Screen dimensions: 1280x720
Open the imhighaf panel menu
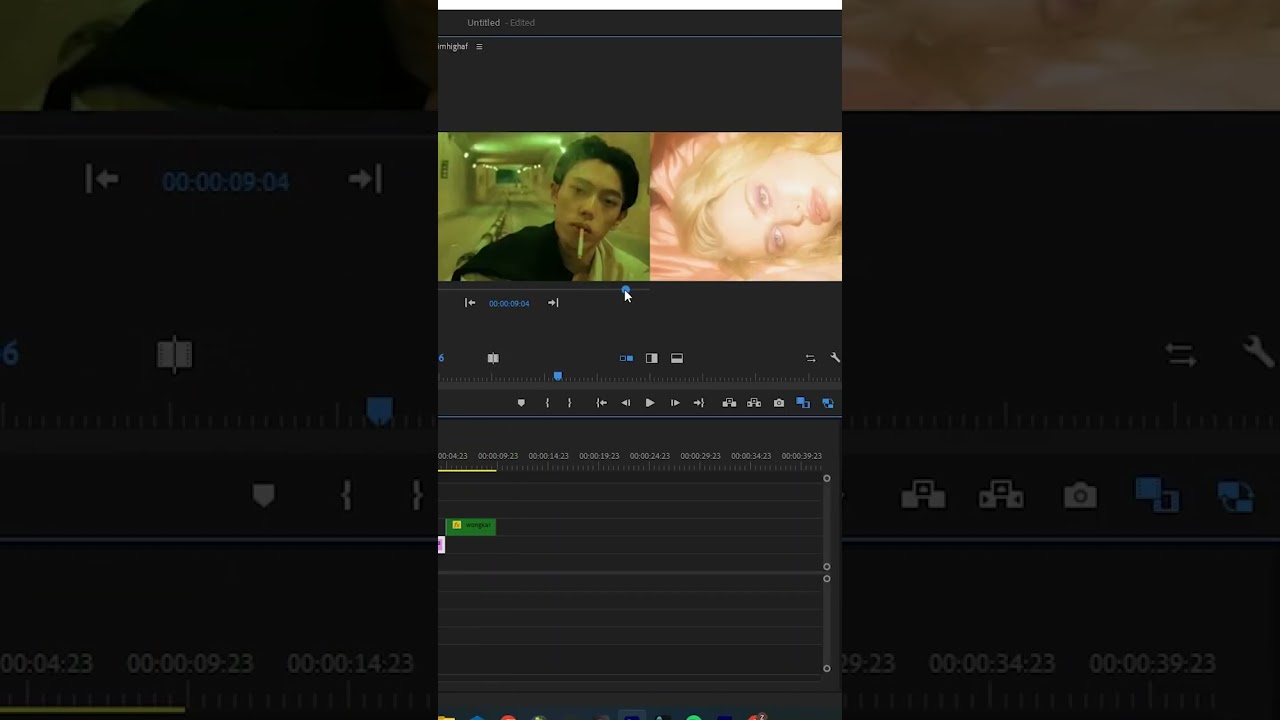click(x=479, y=47)
